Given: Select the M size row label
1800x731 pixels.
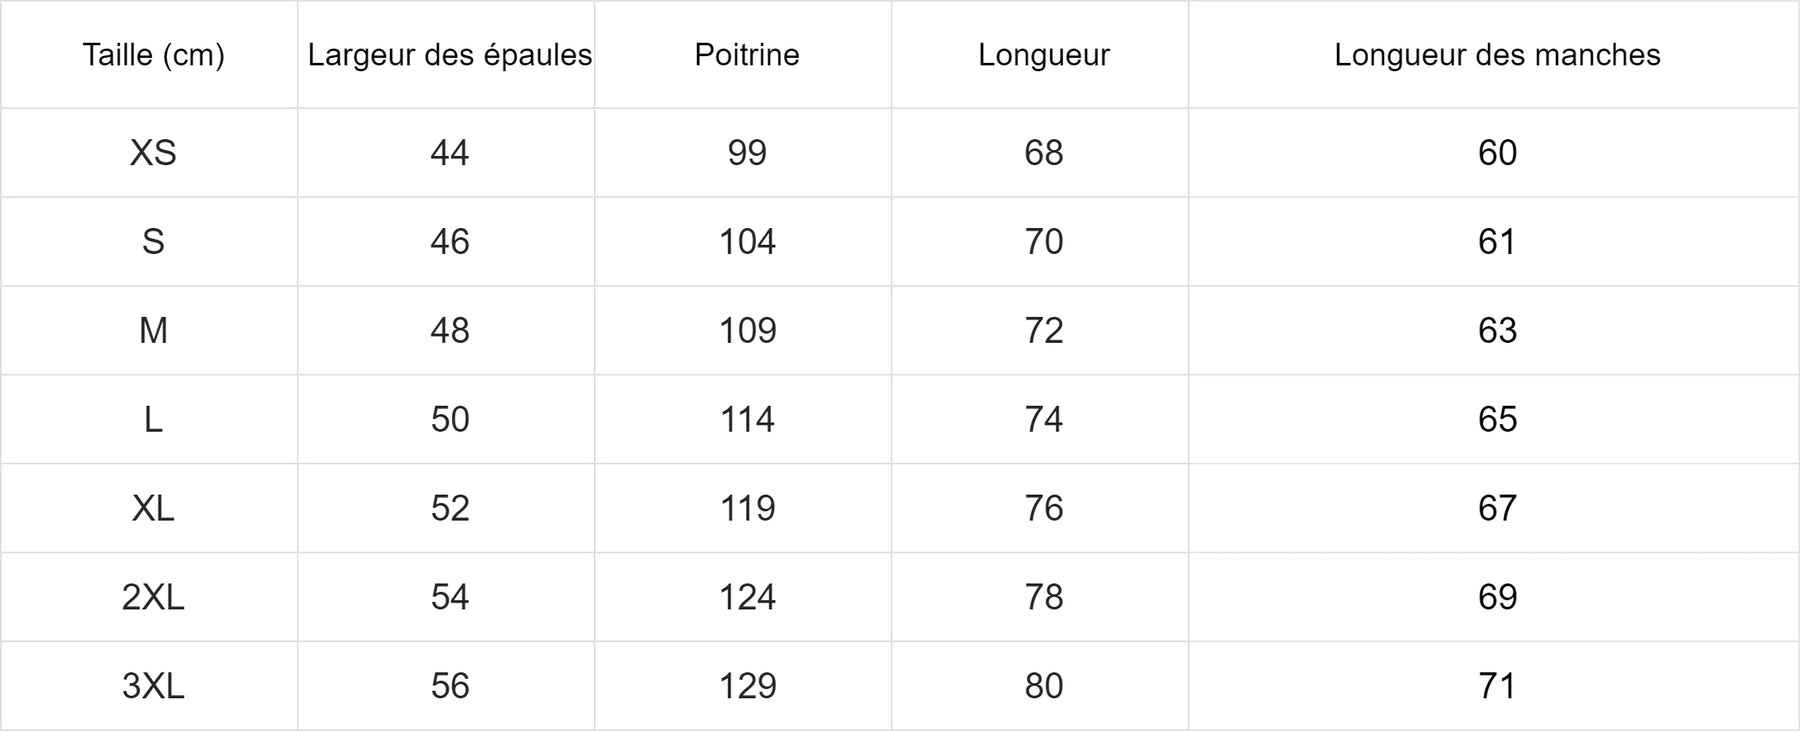Looking at the screenshot, I should click(153, 331).
